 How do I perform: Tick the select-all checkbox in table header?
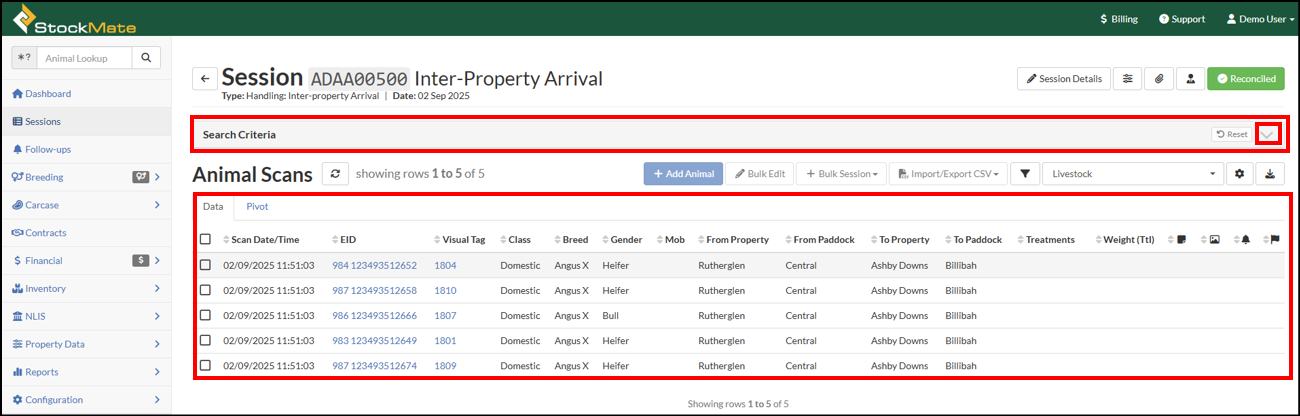tap(205, 240)
